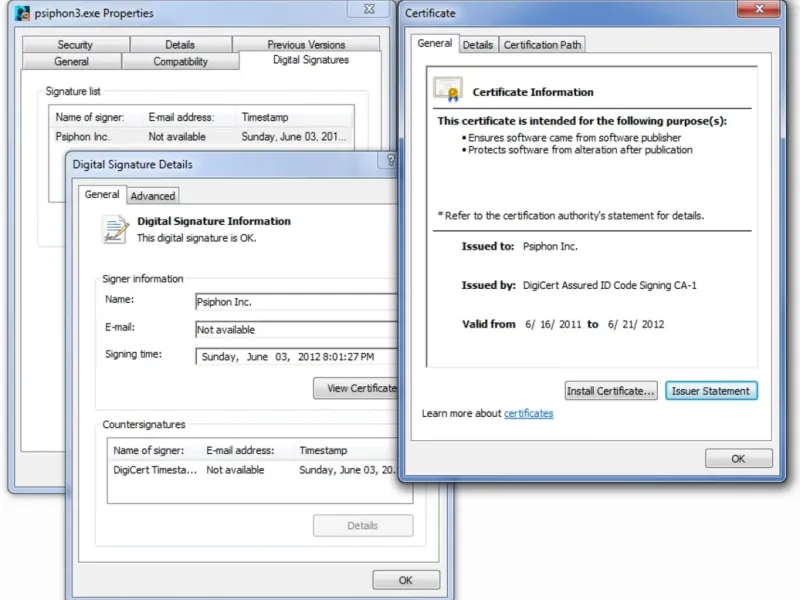Click OK in the Certificate window
The height and width of the screenshot is (600, 800).
[738, 459]
